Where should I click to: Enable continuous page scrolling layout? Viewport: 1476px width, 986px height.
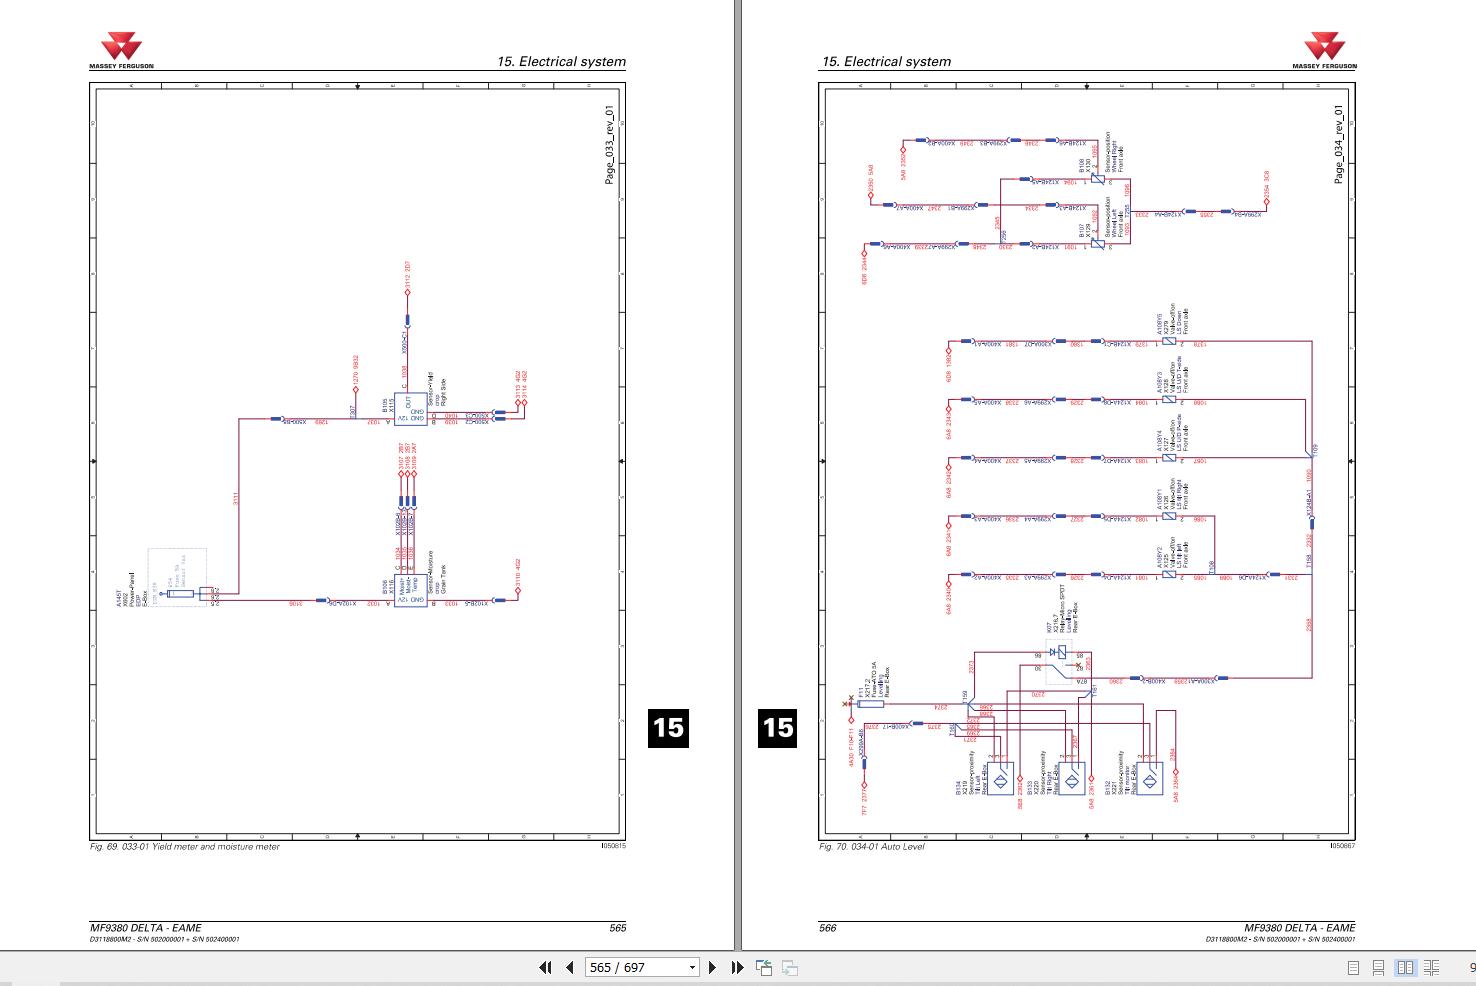(x=1378, y=967)
